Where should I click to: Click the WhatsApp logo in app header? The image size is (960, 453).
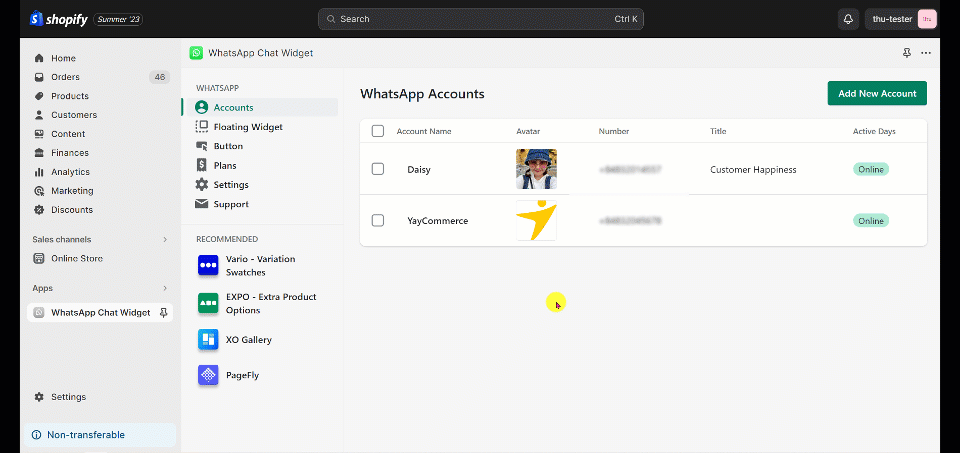coord(196,53)
